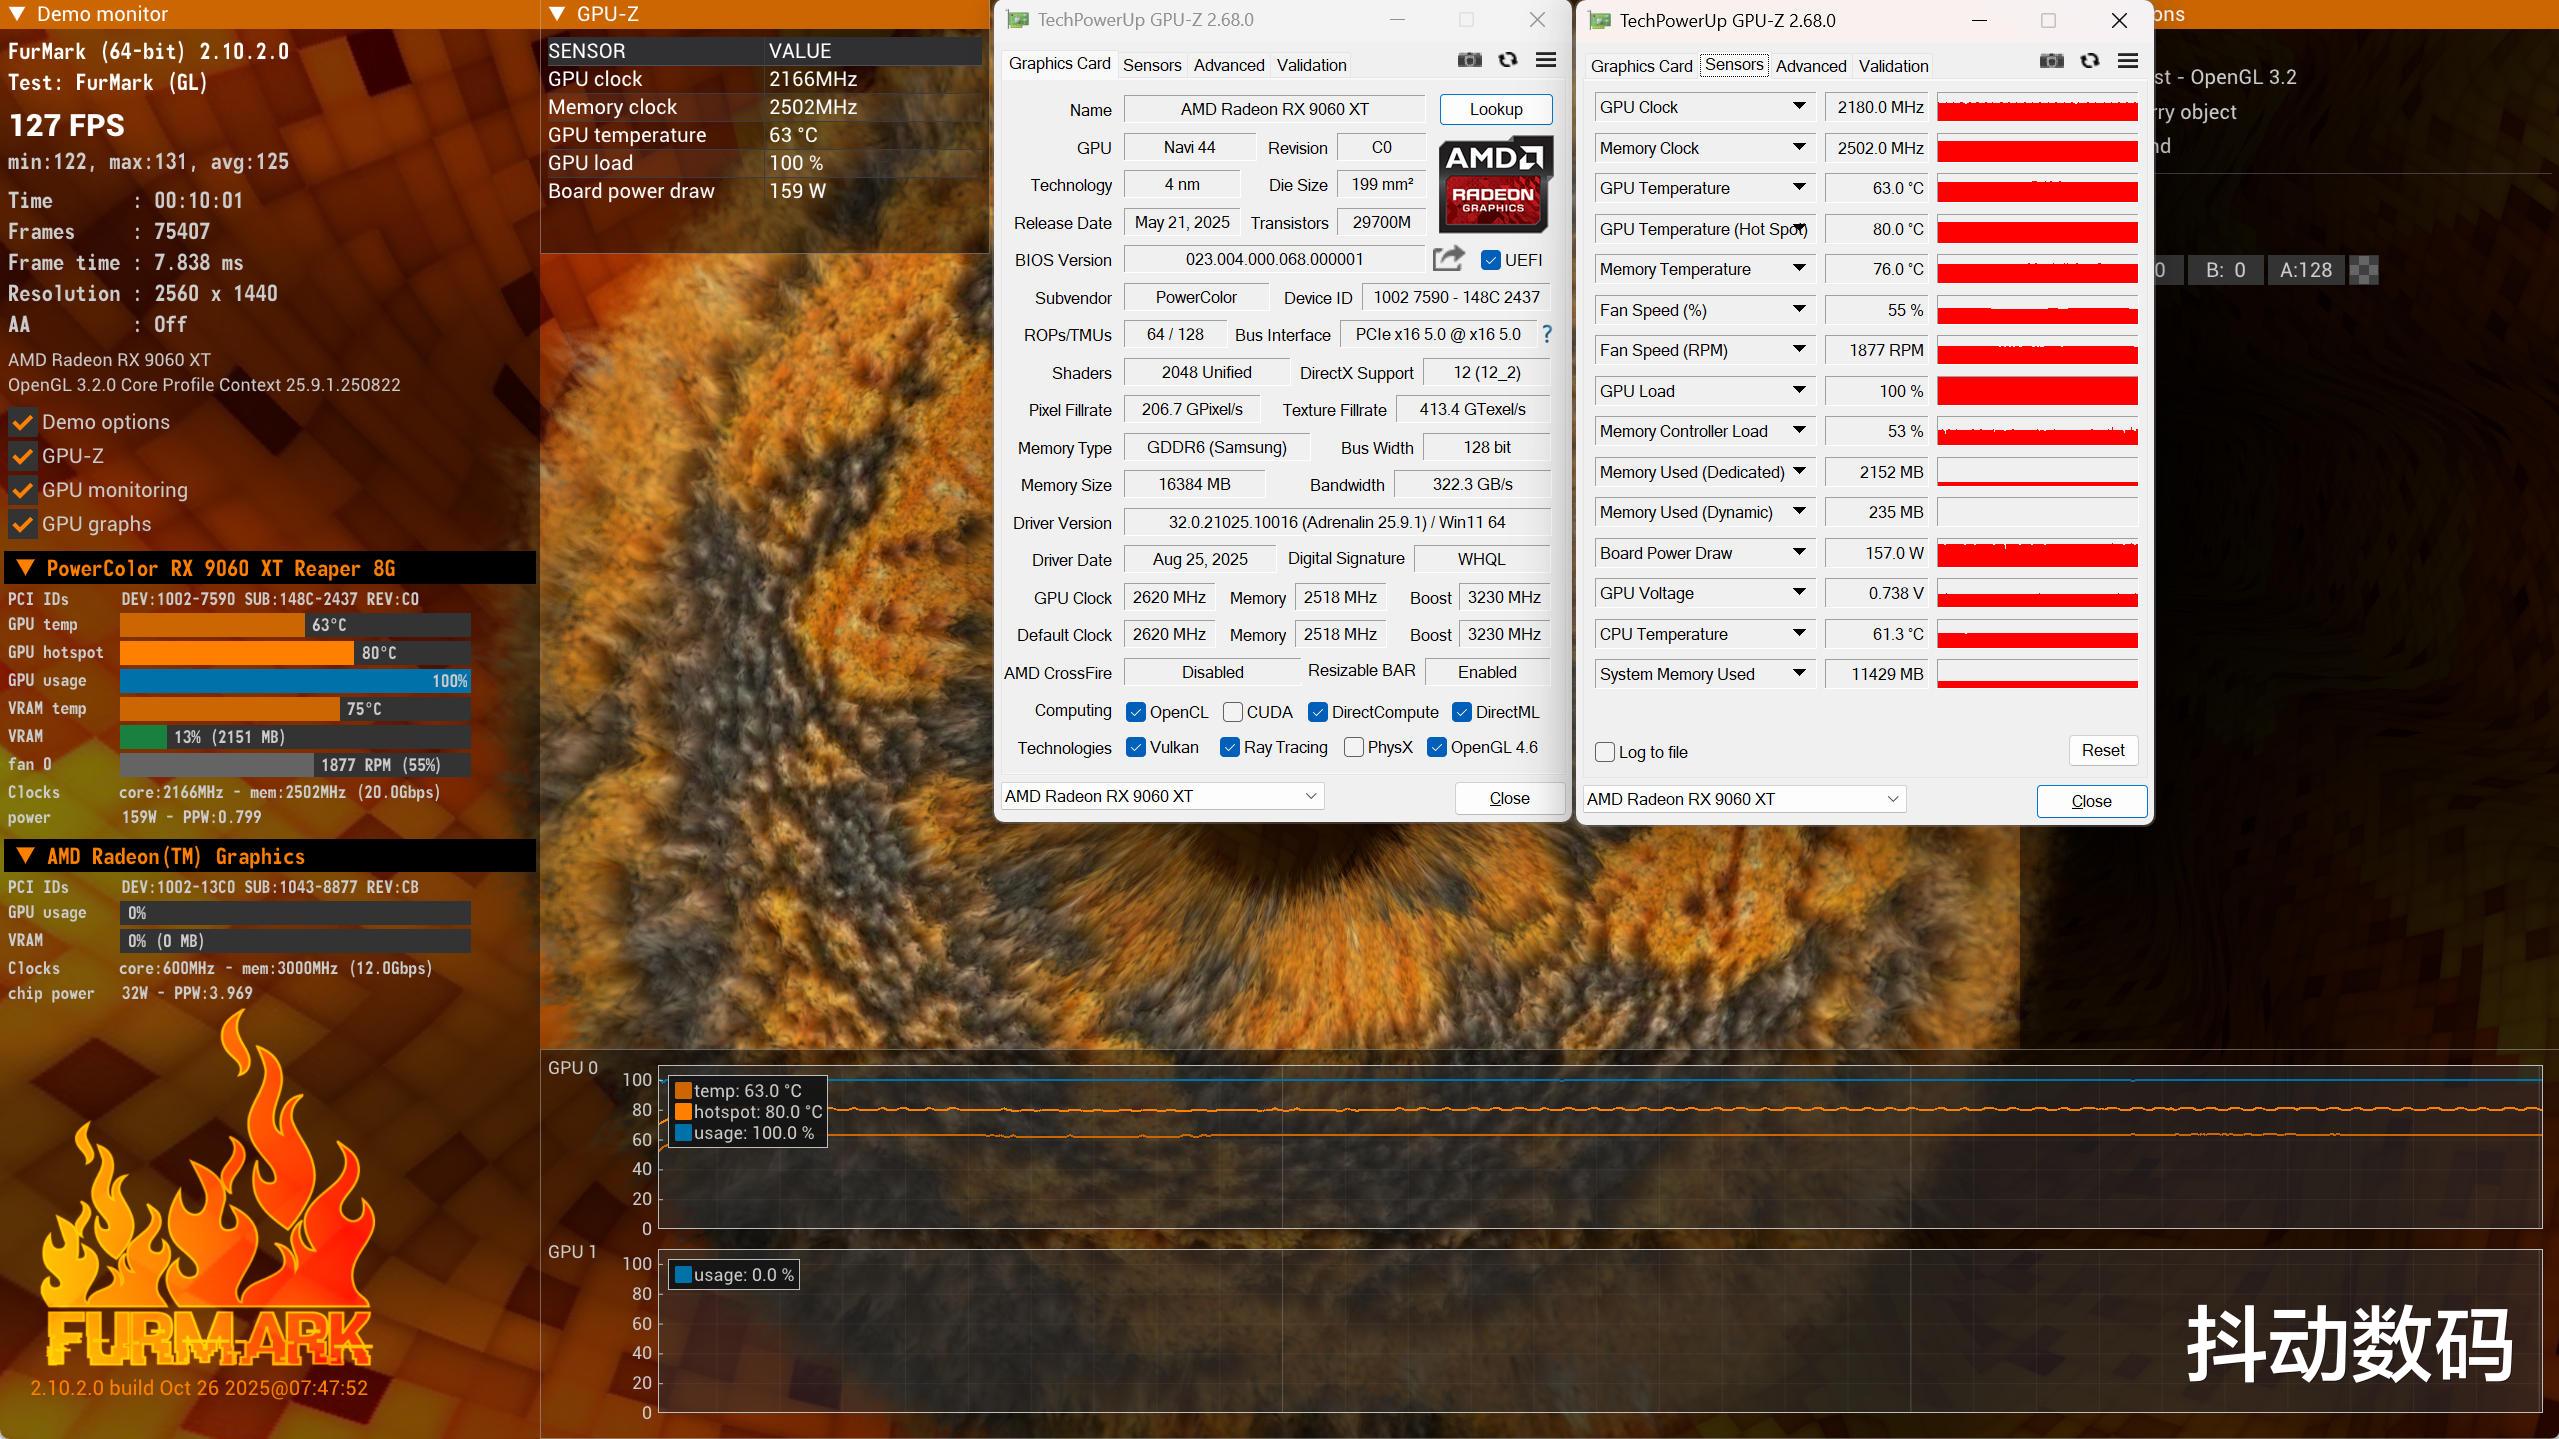The image size is (2559, 1439).
Task: Open hamburger menu in Graphics Card window
Action: 1546,60
